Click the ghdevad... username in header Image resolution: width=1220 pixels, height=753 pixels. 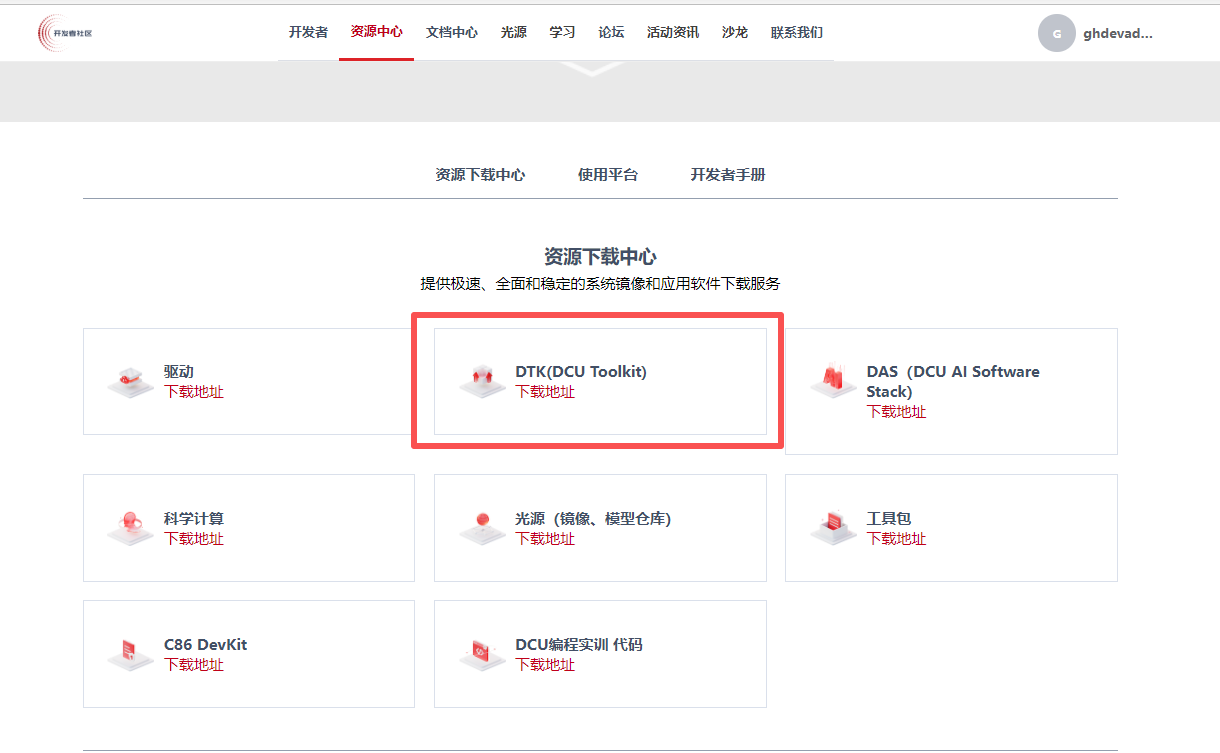point(1117,33)
